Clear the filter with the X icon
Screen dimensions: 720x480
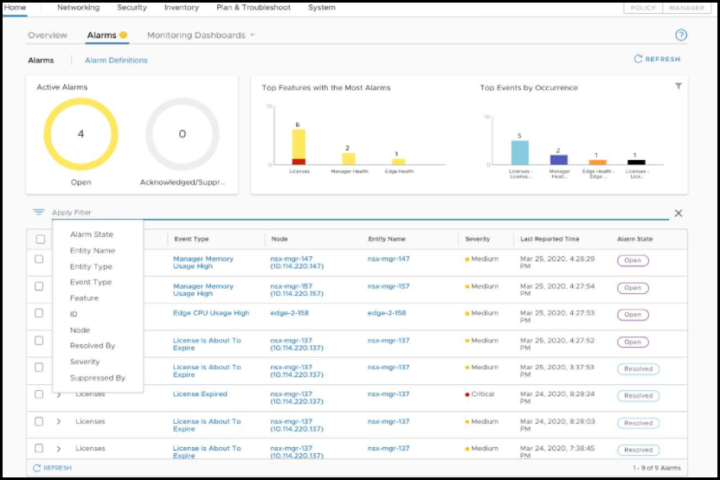click(678, 213)
